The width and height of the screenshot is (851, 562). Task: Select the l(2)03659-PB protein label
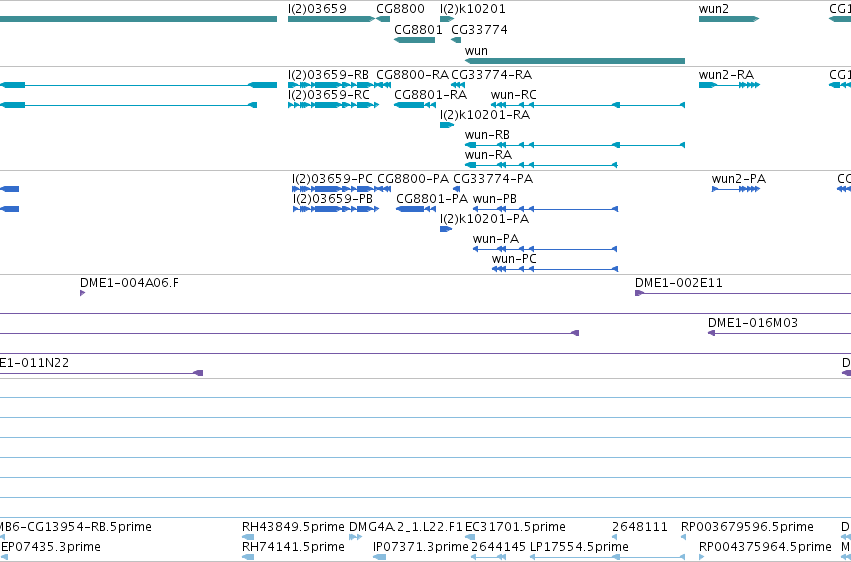click(333, 199)
